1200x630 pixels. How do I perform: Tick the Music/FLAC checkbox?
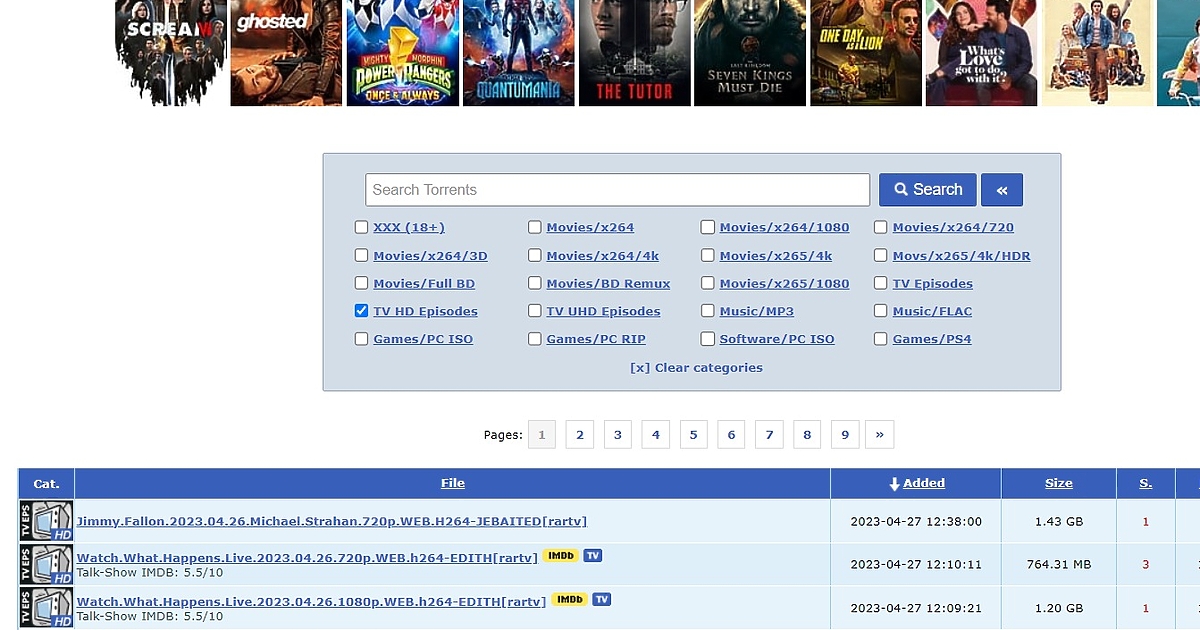pos(881,311)
